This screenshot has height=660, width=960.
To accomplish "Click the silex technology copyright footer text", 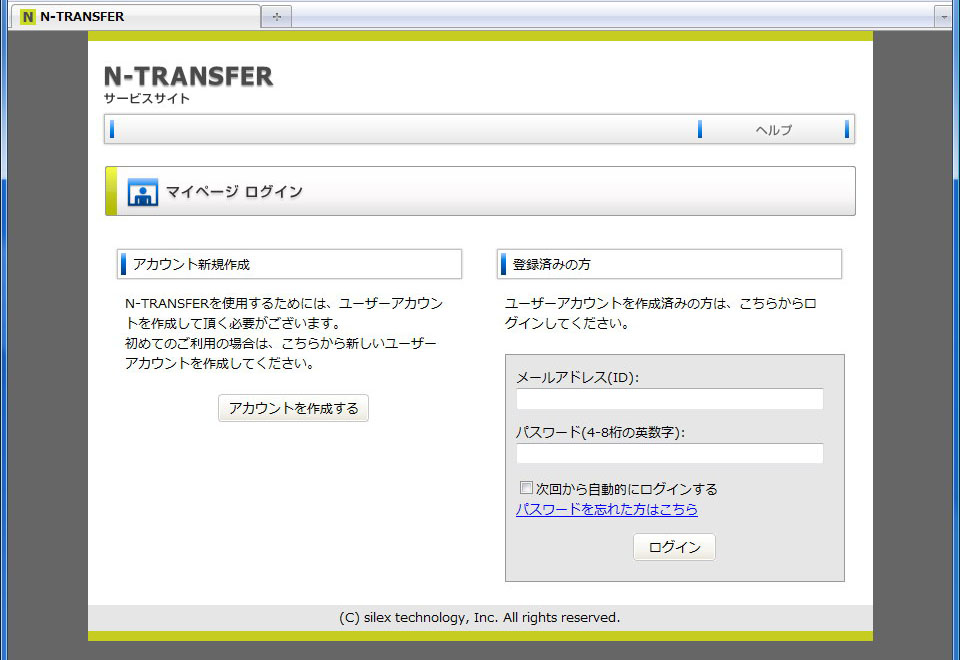I will pos(480,617).
